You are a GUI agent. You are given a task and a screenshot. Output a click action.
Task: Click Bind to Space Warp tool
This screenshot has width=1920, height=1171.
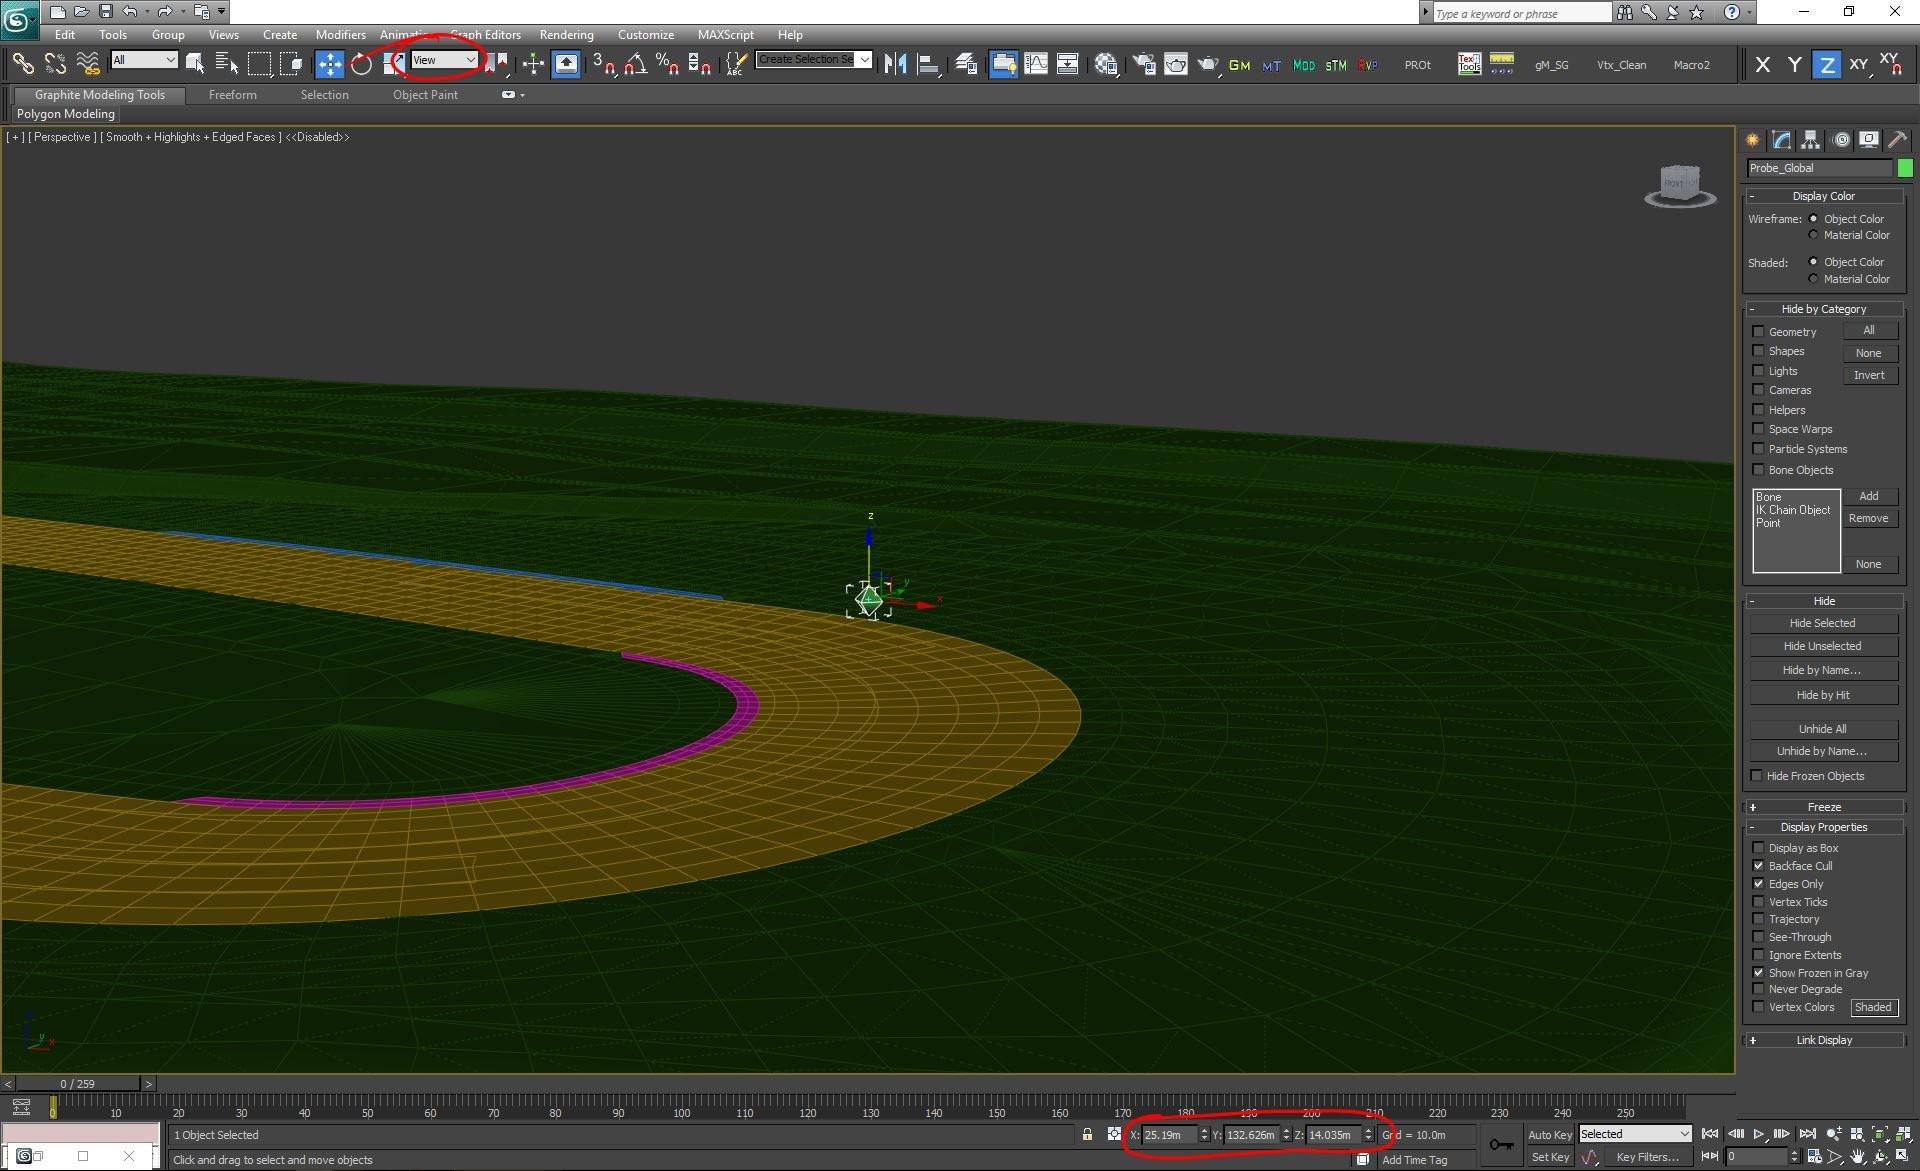pos(88,64)
